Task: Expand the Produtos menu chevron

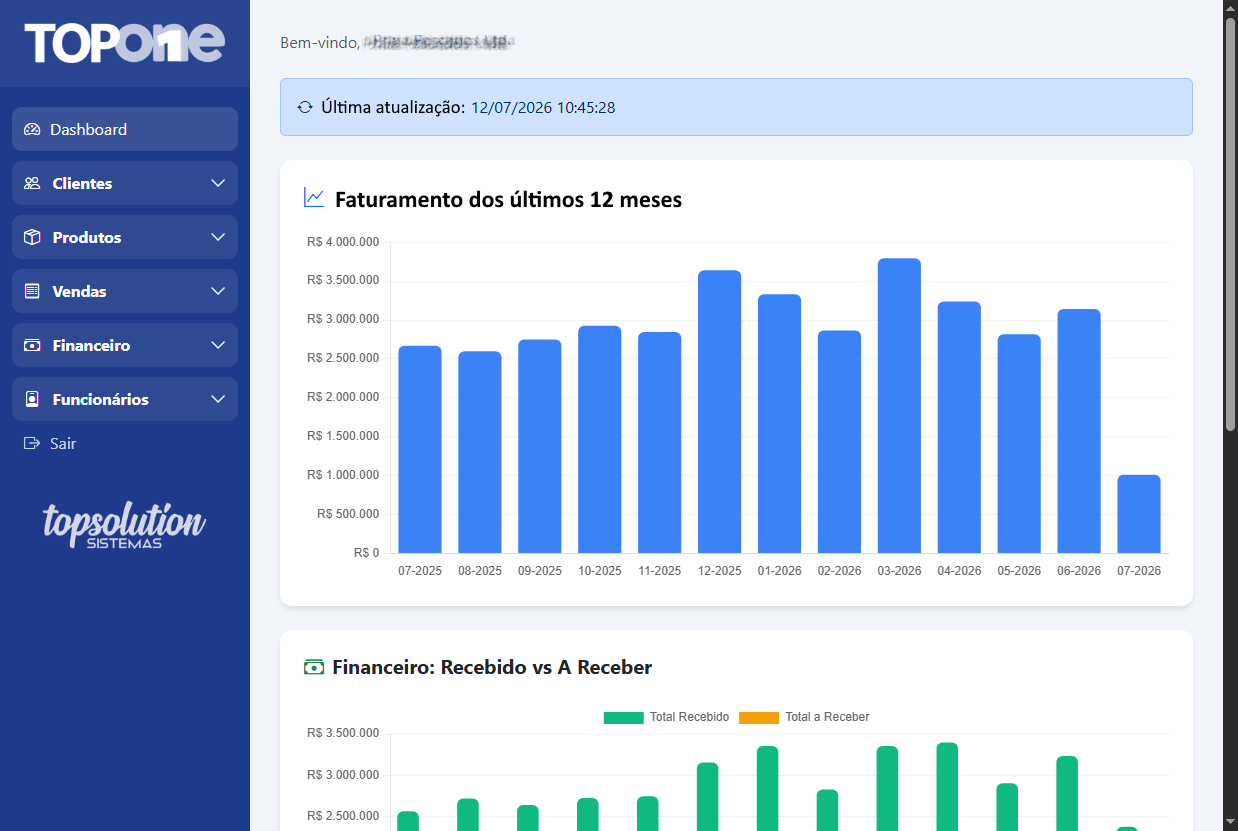Action: [219, 237]
